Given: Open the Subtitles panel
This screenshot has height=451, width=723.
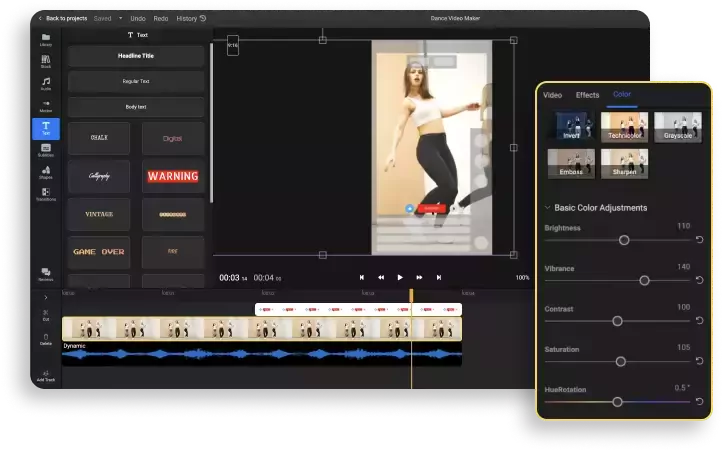Looking at the screenshot, I should [46, 150].
